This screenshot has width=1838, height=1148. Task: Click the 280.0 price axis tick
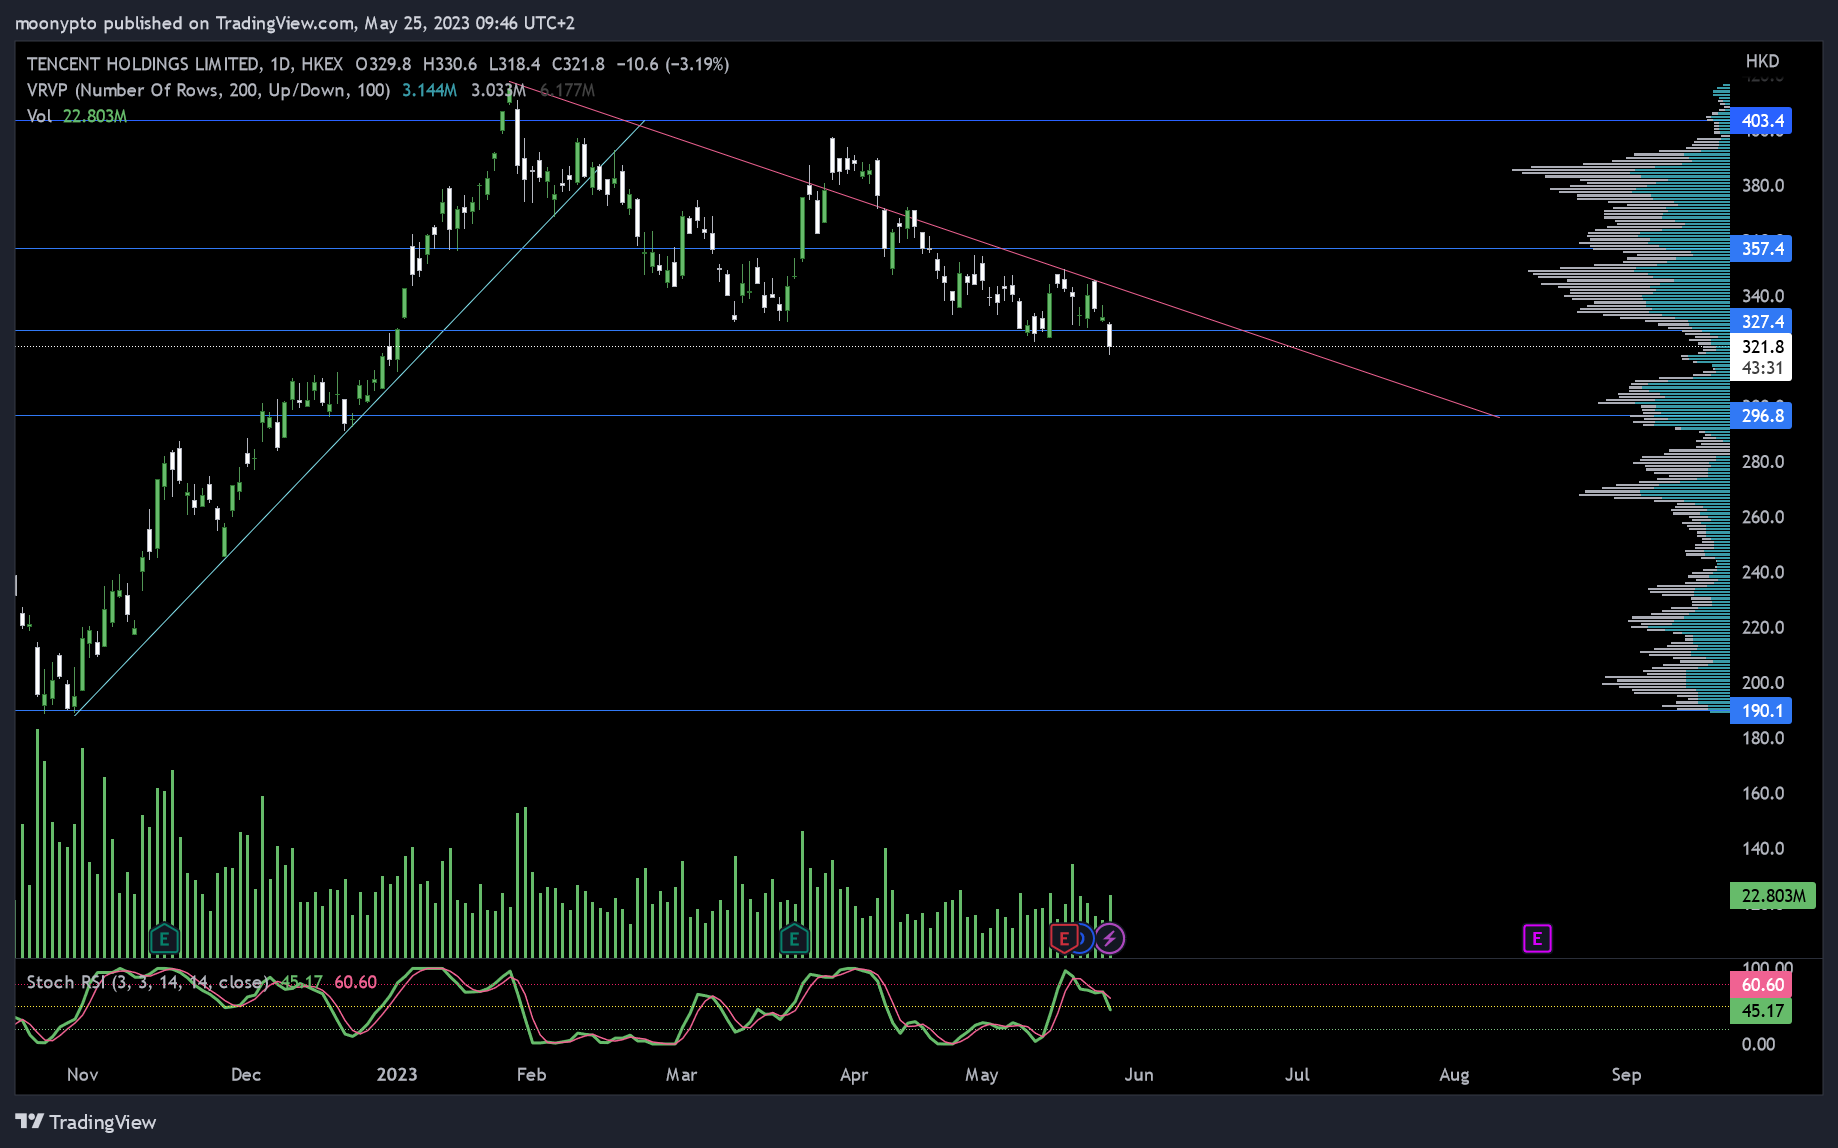[1763, 462]
